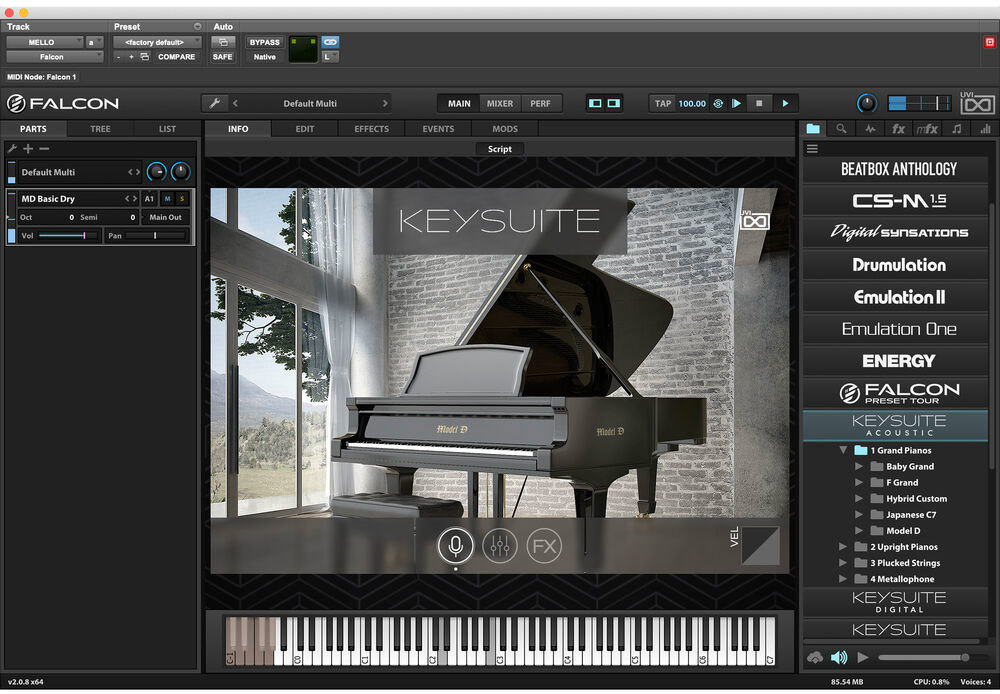
Task: Open the mixer sliders page in KeySuite
Action: click(499, 546)
